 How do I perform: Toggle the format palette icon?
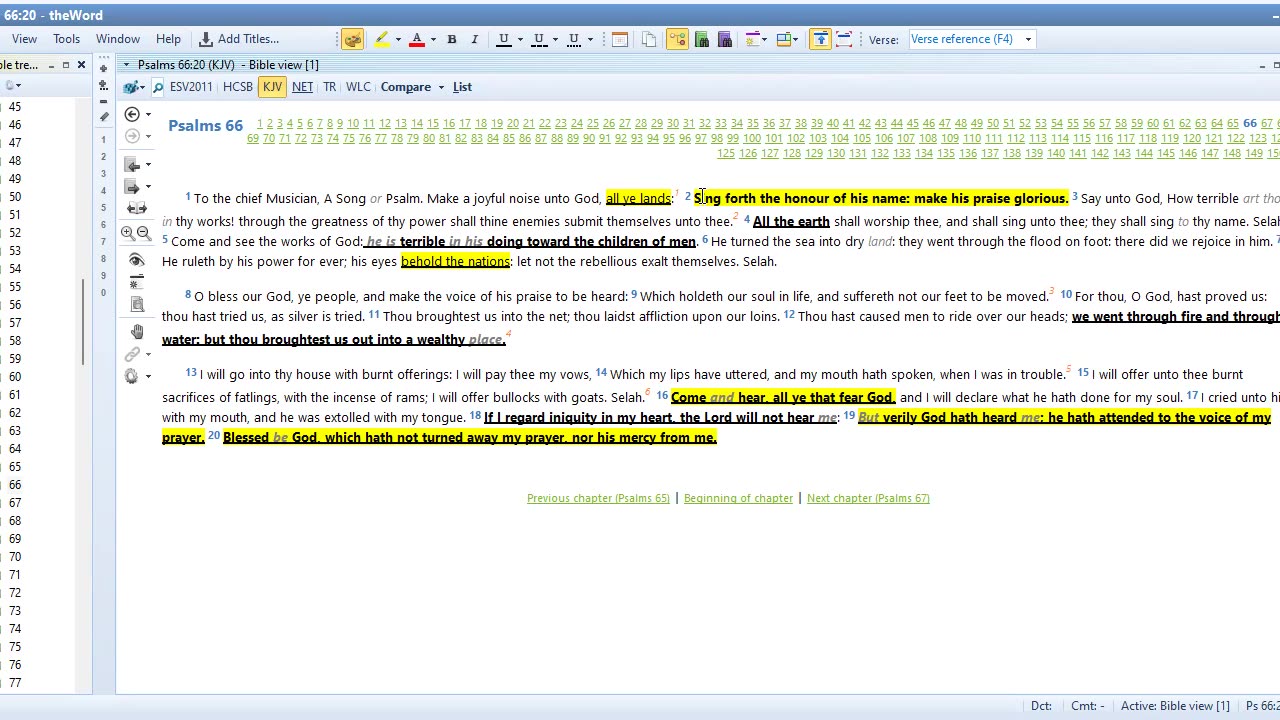(353, 39)
